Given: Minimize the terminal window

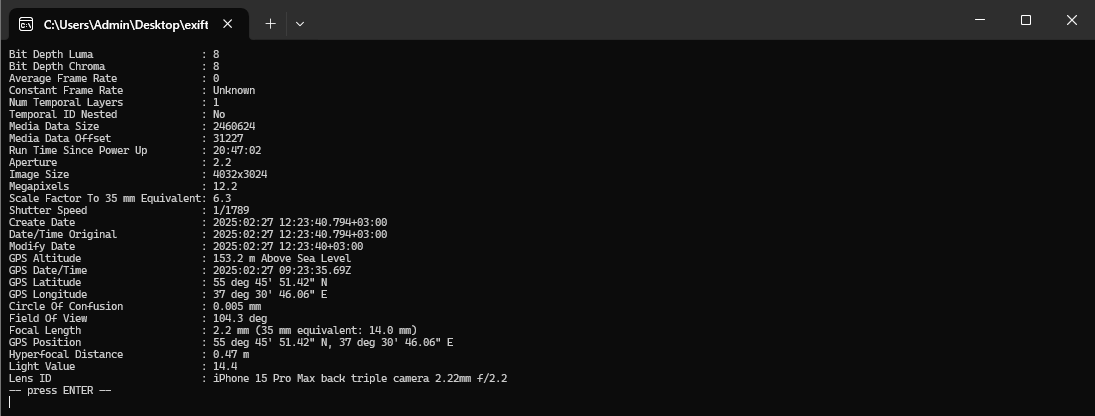Looking at the screenshot, I should tap(978, 20).
